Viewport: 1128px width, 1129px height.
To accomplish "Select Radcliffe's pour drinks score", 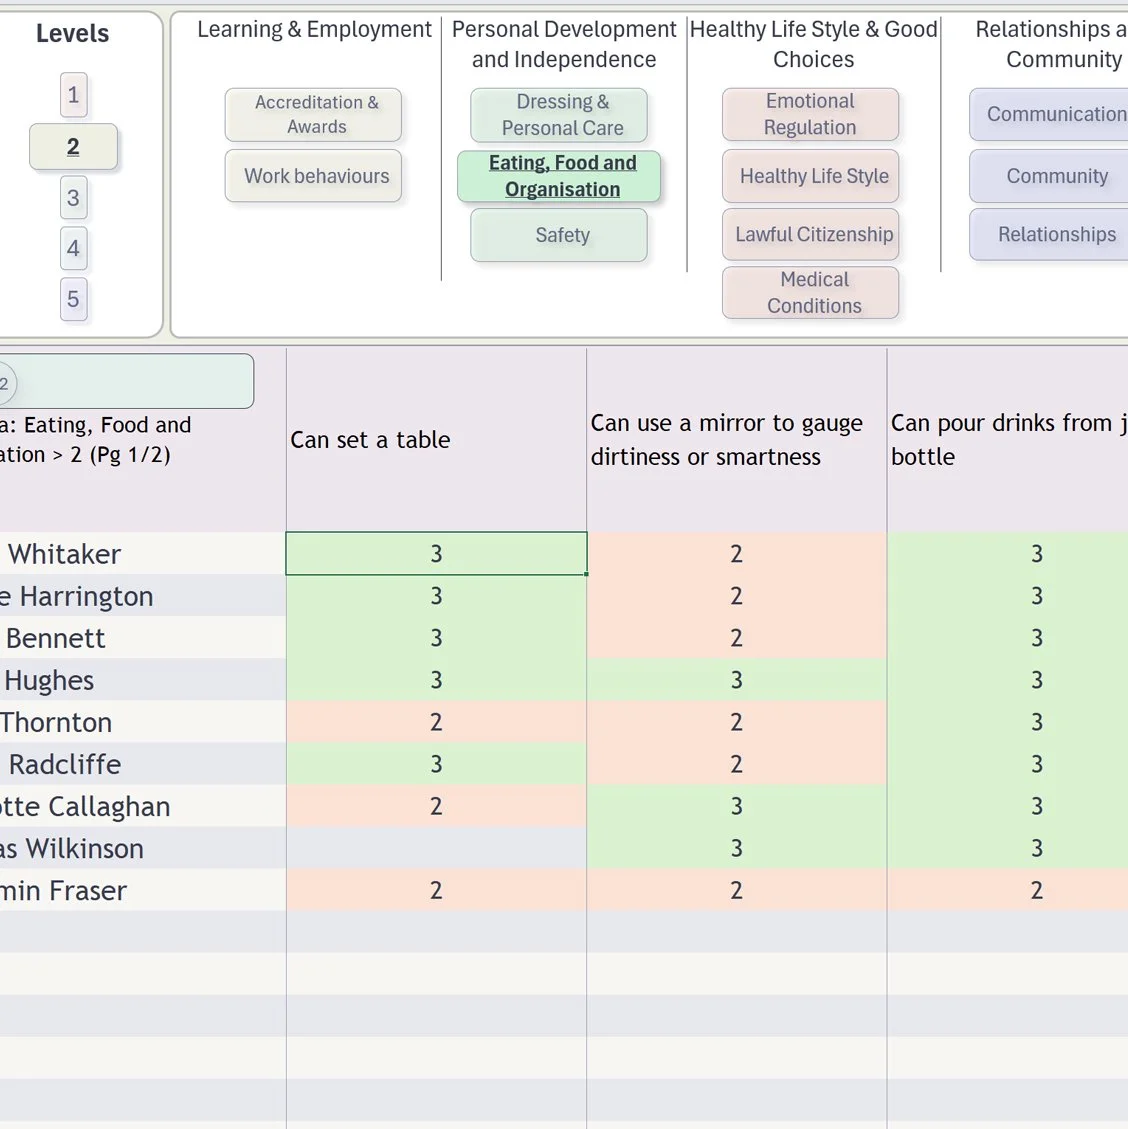I will pos(1008,764).
